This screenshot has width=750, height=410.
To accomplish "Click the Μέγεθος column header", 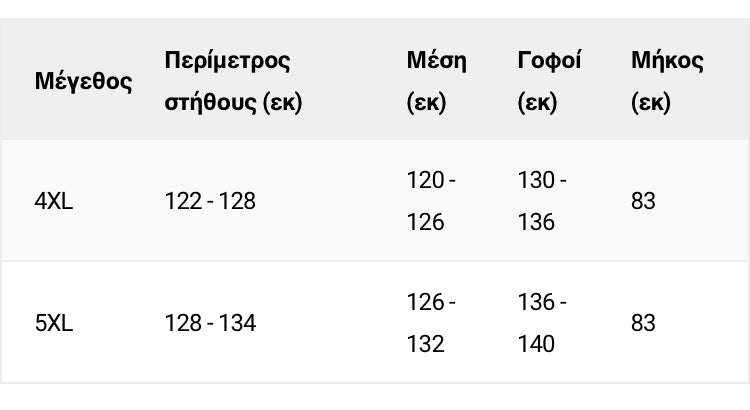I will (x=84, y=82).
